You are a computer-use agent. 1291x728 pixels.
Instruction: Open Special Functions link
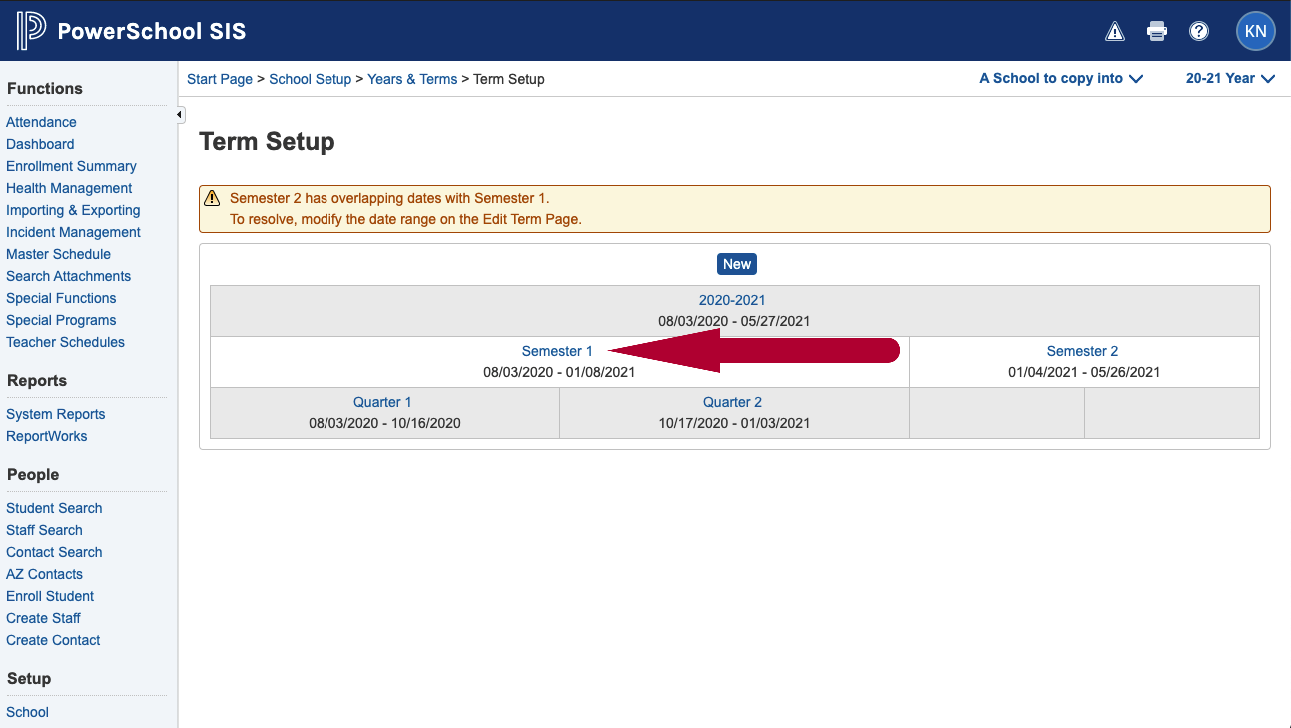pos(61,298)
